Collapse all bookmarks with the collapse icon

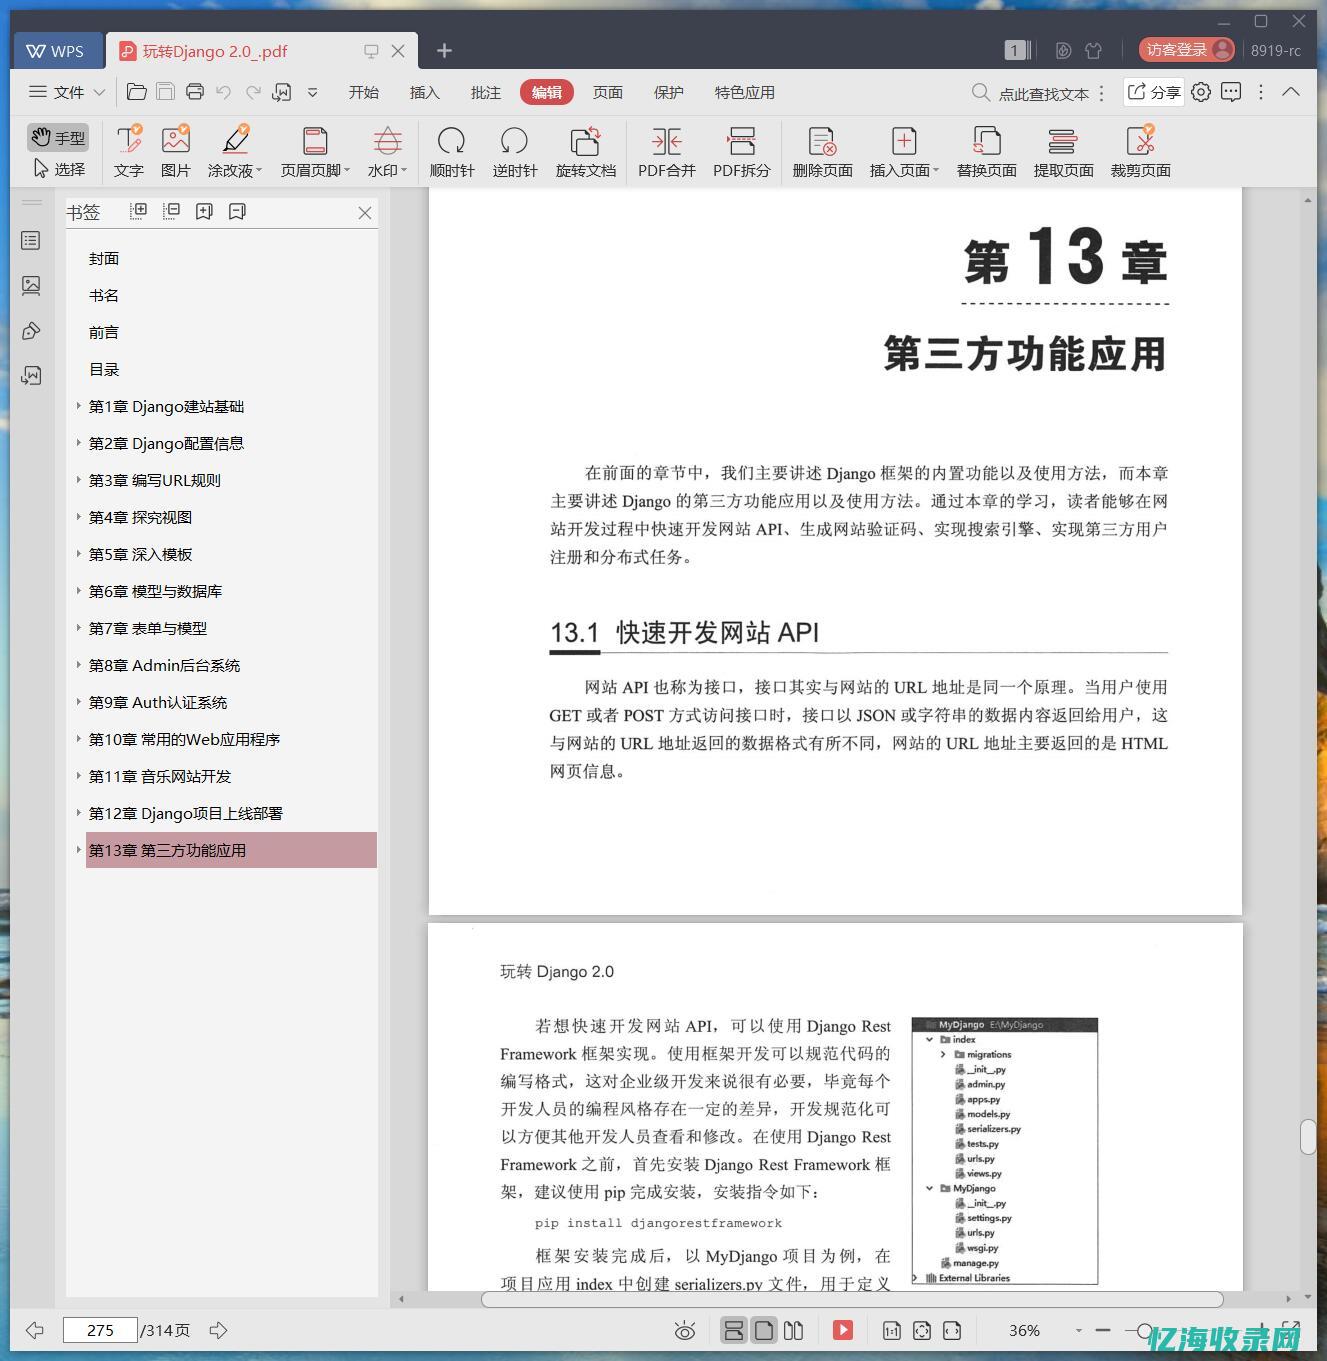click(172, 211)
